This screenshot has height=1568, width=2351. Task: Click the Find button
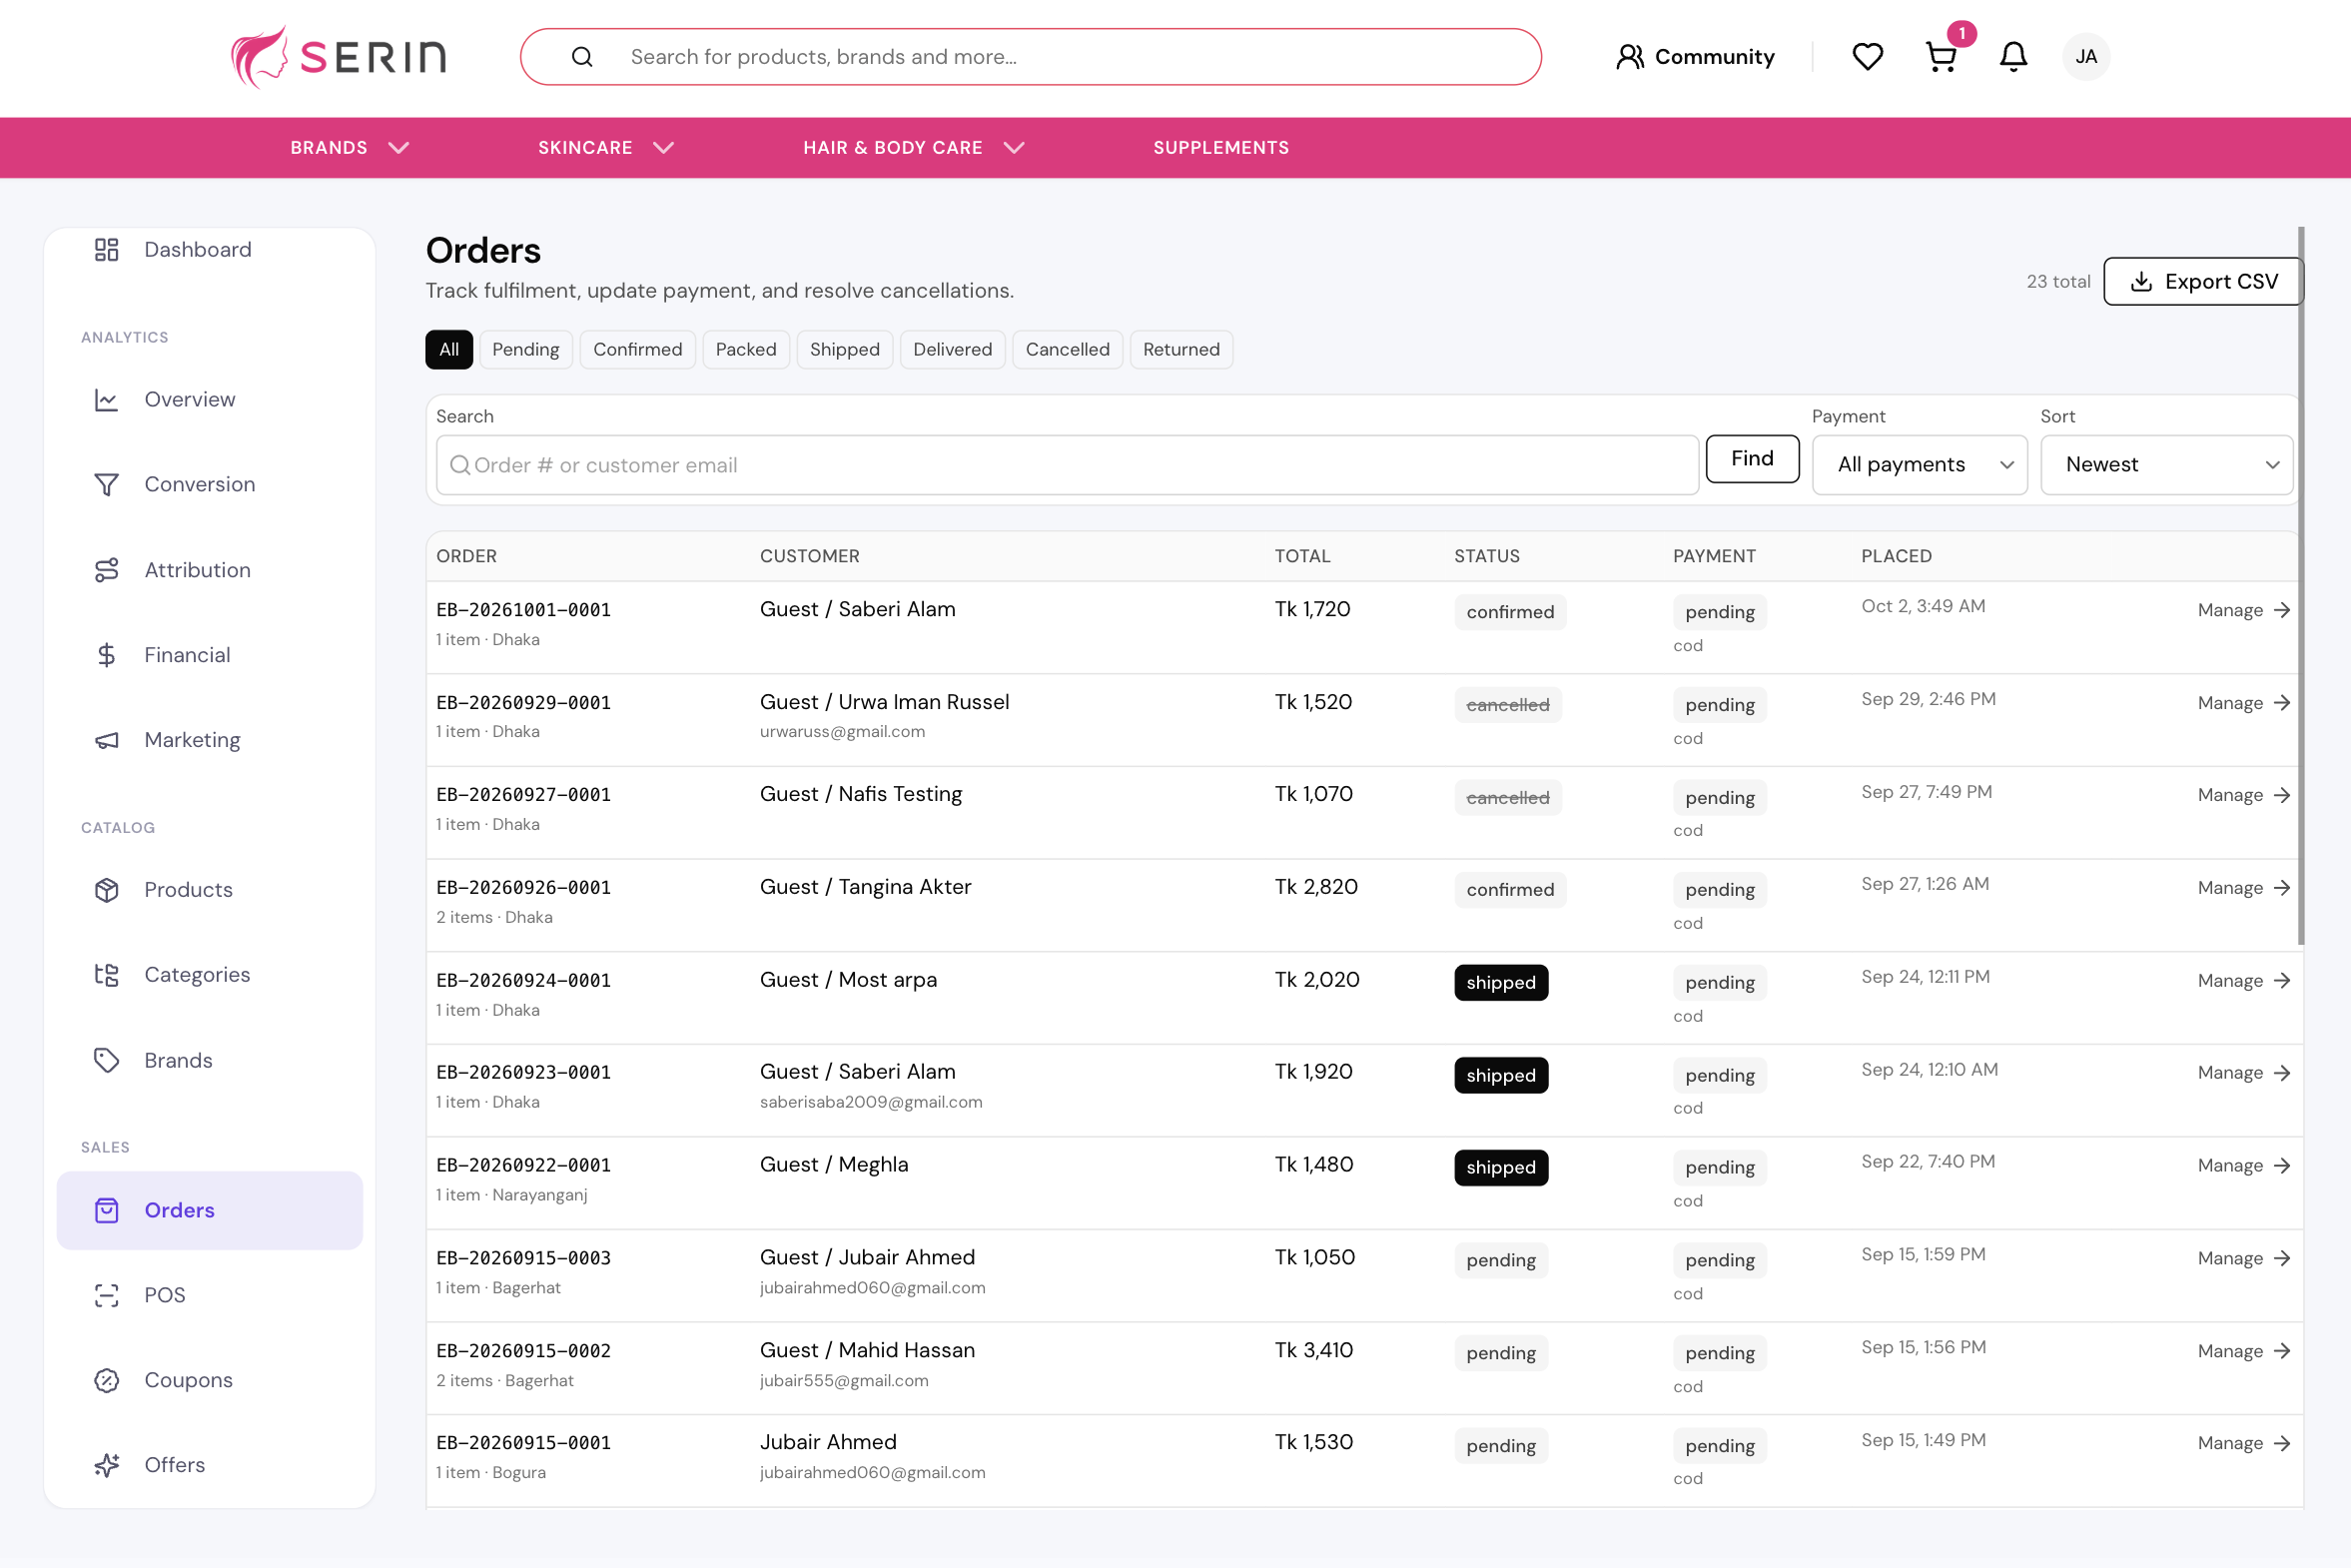[1752, 458]
